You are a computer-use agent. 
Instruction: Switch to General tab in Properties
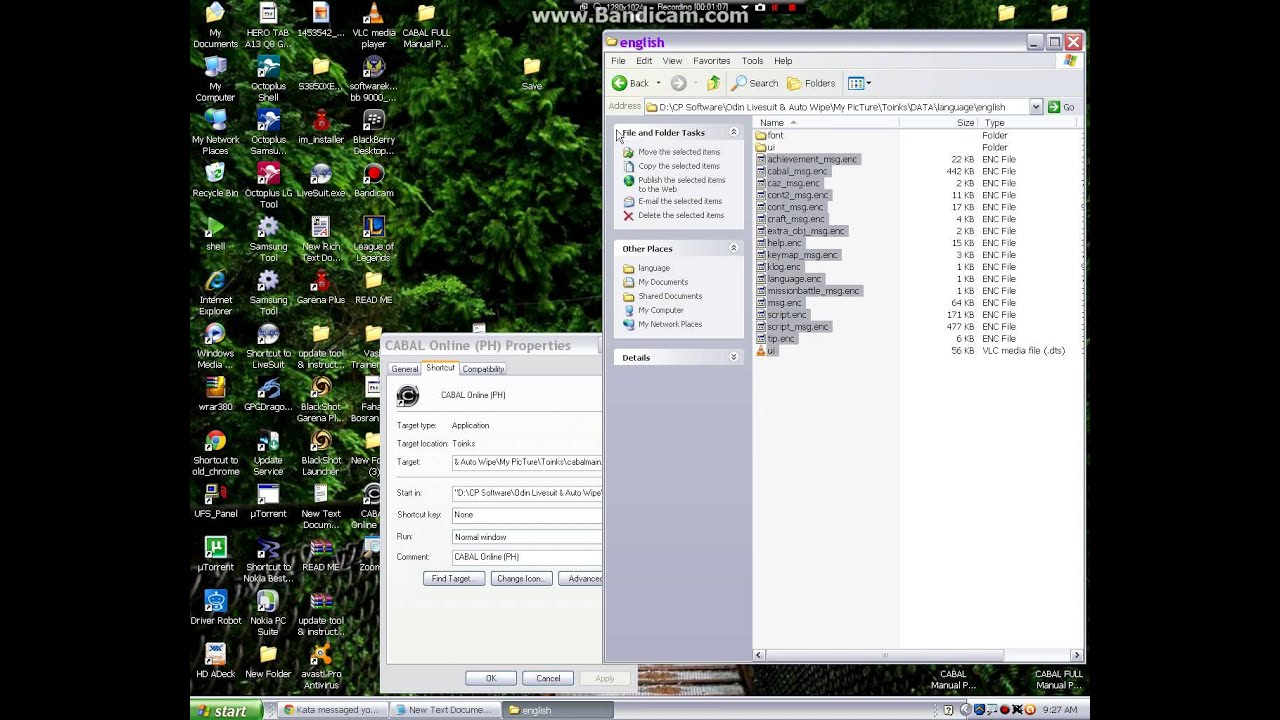click(405, 369)
